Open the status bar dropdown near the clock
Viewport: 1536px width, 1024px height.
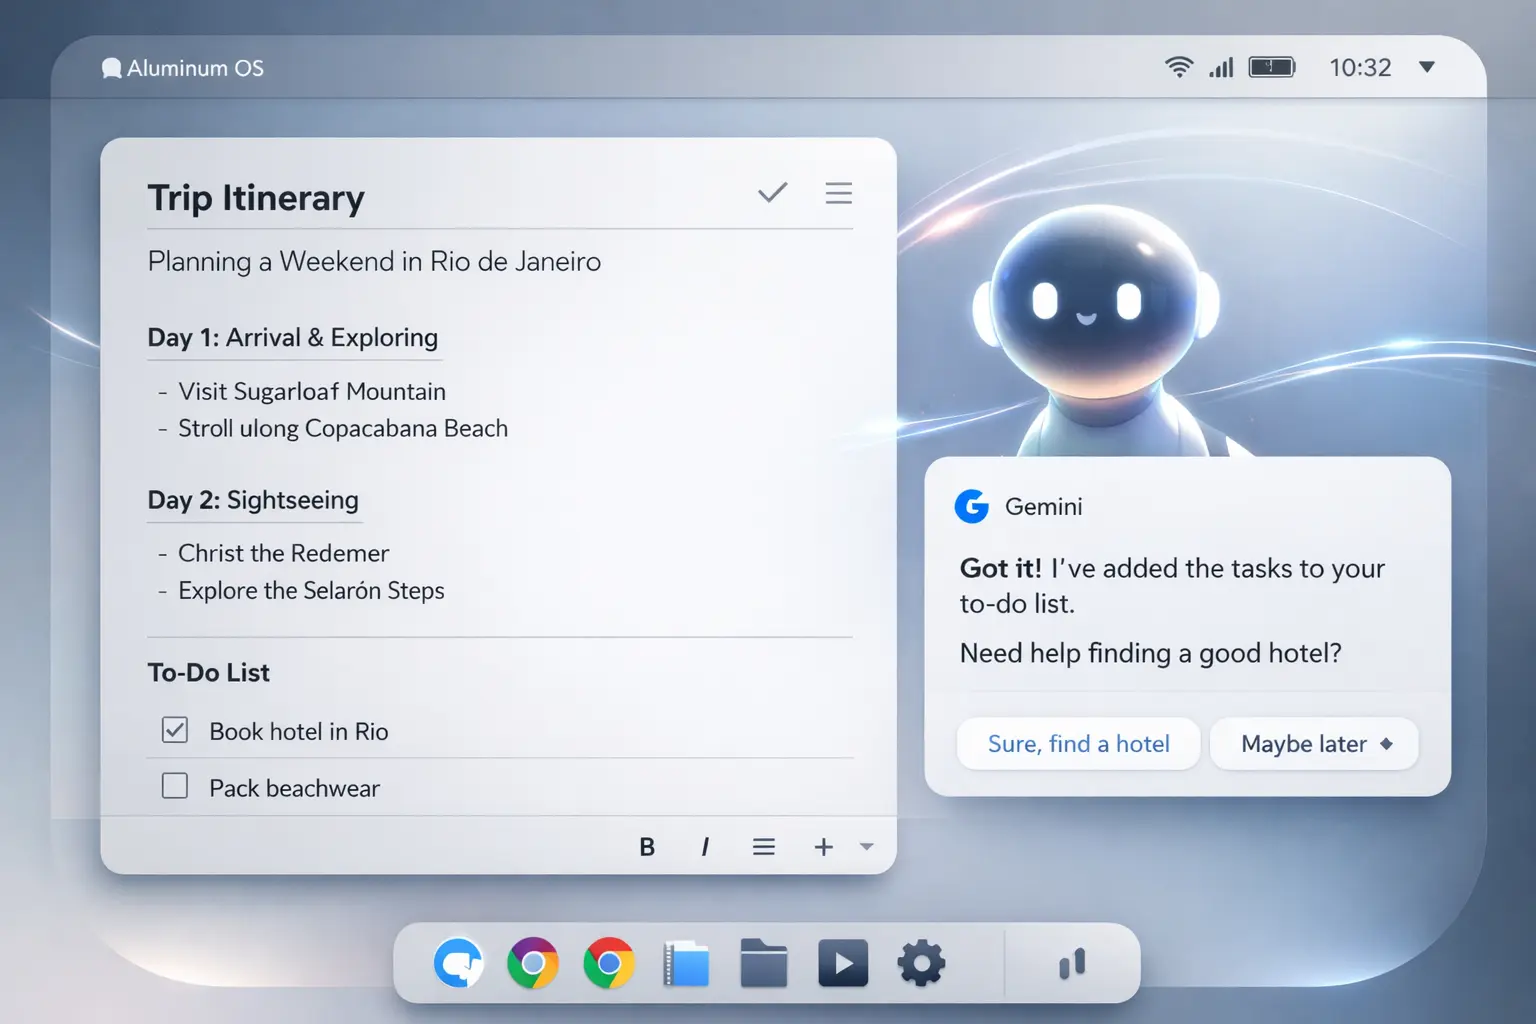point(1427,67)
